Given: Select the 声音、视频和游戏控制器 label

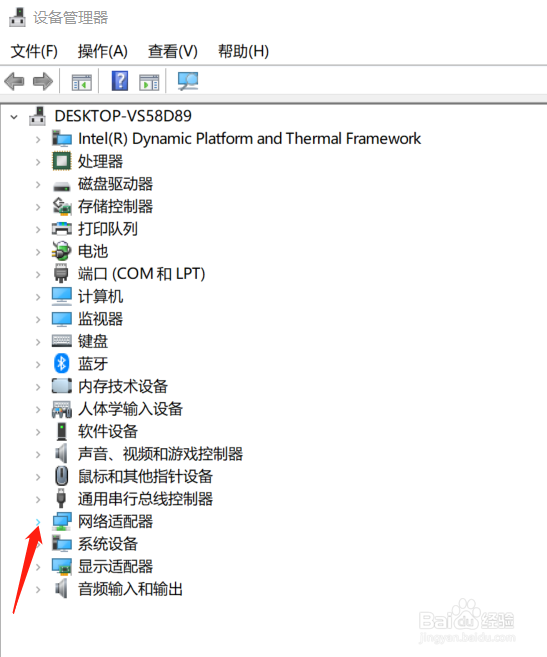Looking at the screenshot, I should (161, 454).
